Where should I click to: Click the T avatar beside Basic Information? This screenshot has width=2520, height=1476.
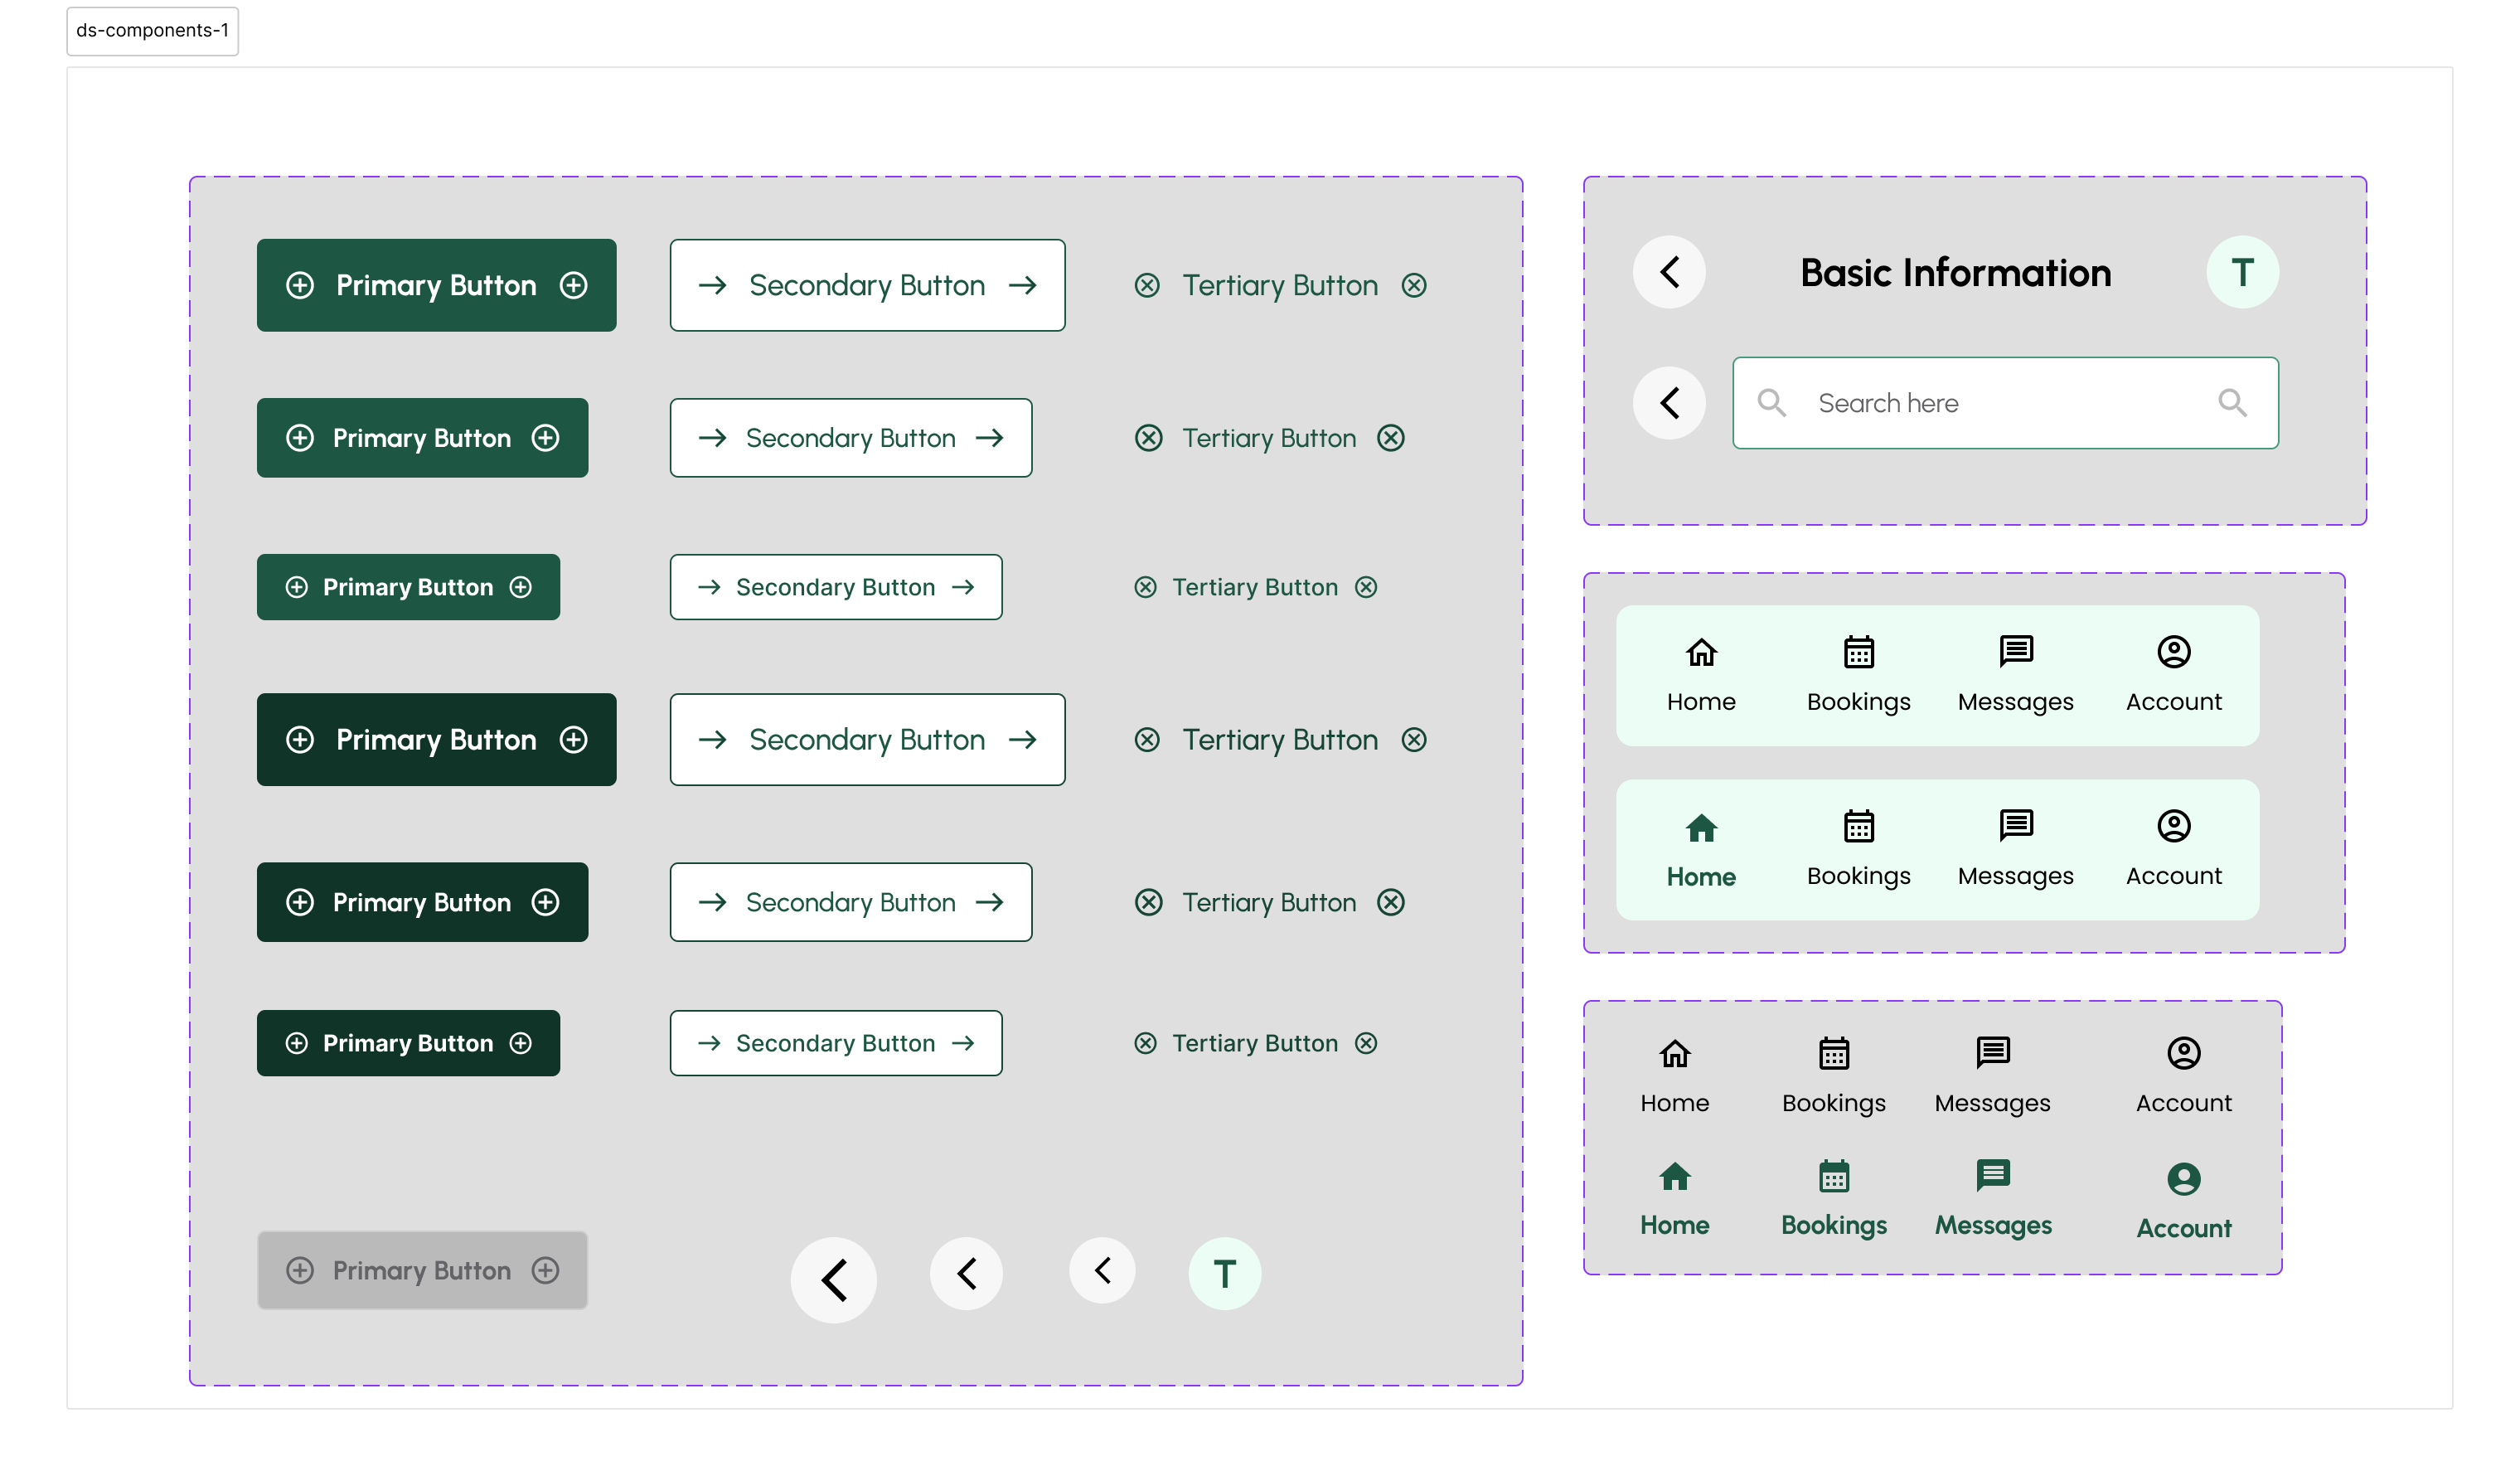[x=2243, y=272]
